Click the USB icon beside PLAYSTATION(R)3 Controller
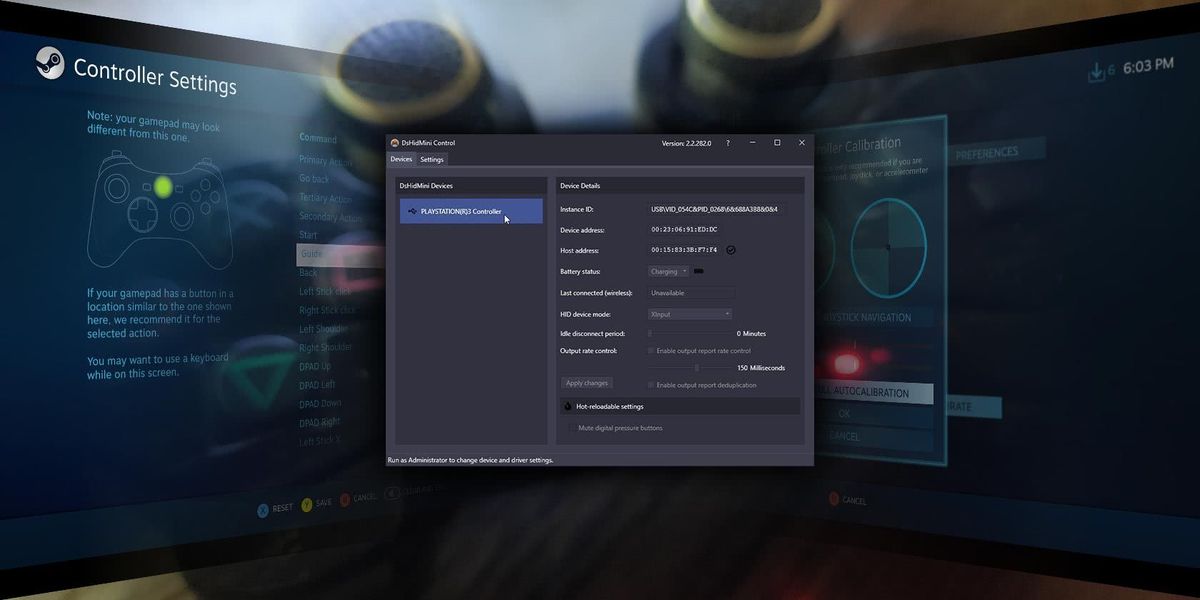 pos(411,211)
